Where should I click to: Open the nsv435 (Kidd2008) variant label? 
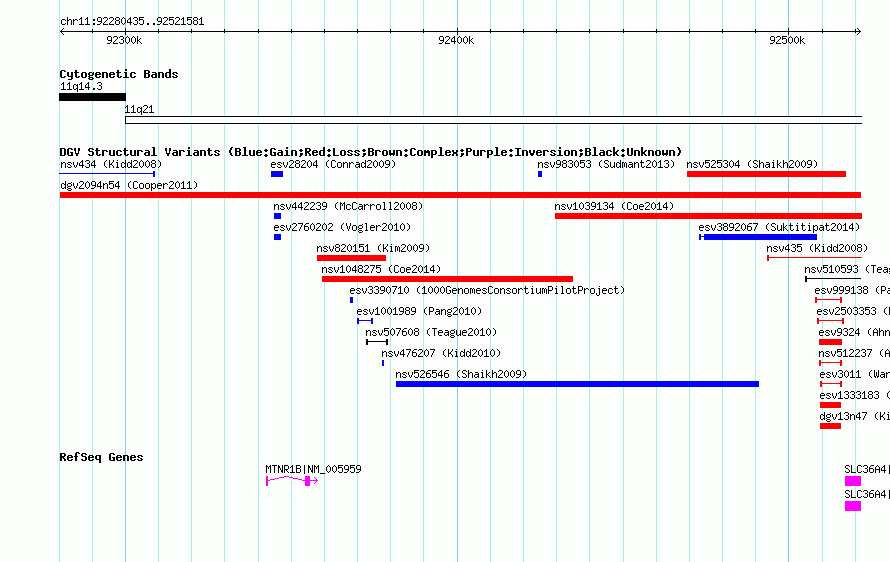pyautogui.click(x=817, y=248)
